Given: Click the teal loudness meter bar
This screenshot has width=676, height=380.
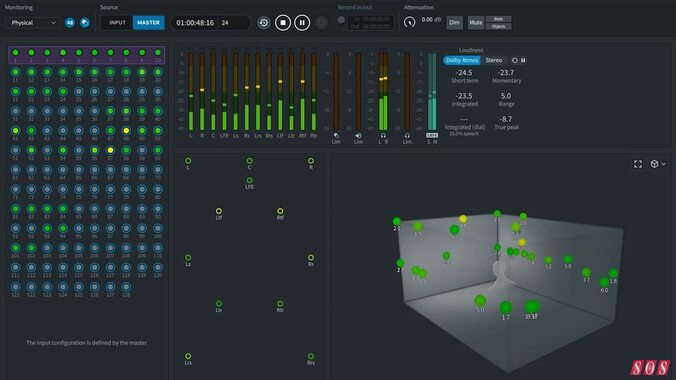Looking at the screenshot, I should pos(432,91).
